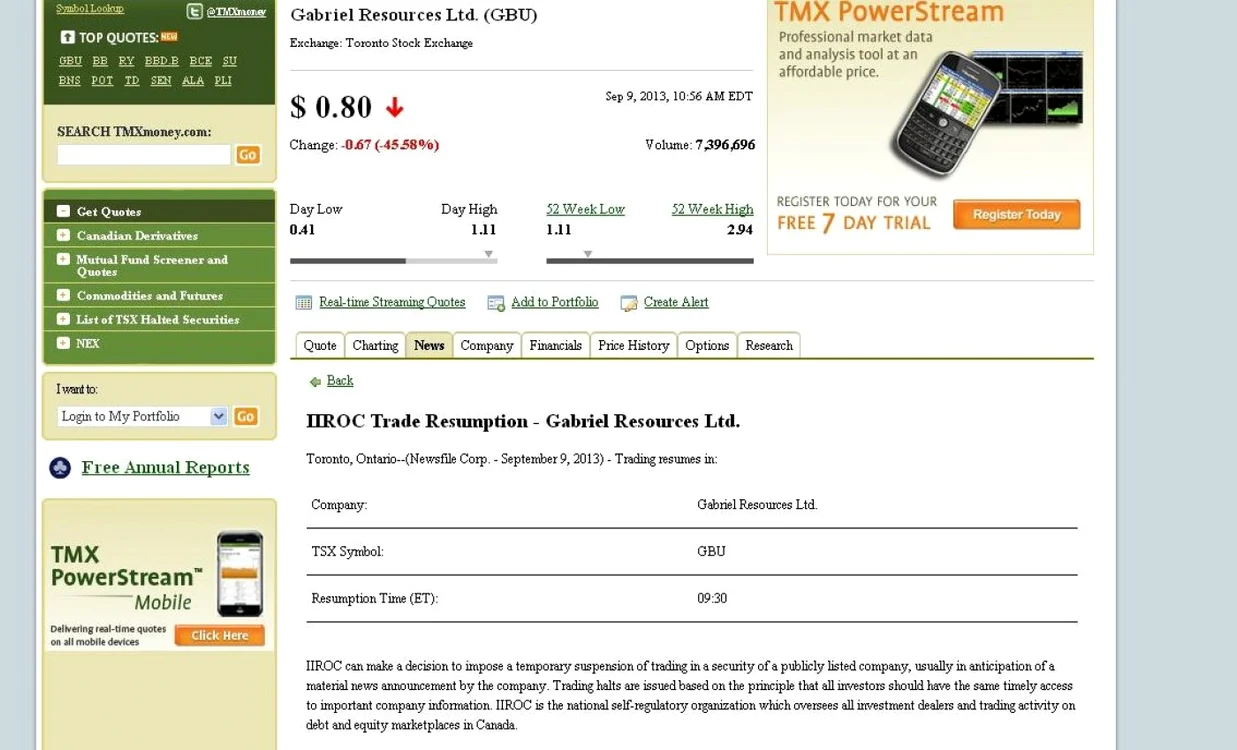Open the SU top quote link
Image resolution: width=1237 pixels, height=750 pixels.
pyautogui.click(x=230, y=61)
